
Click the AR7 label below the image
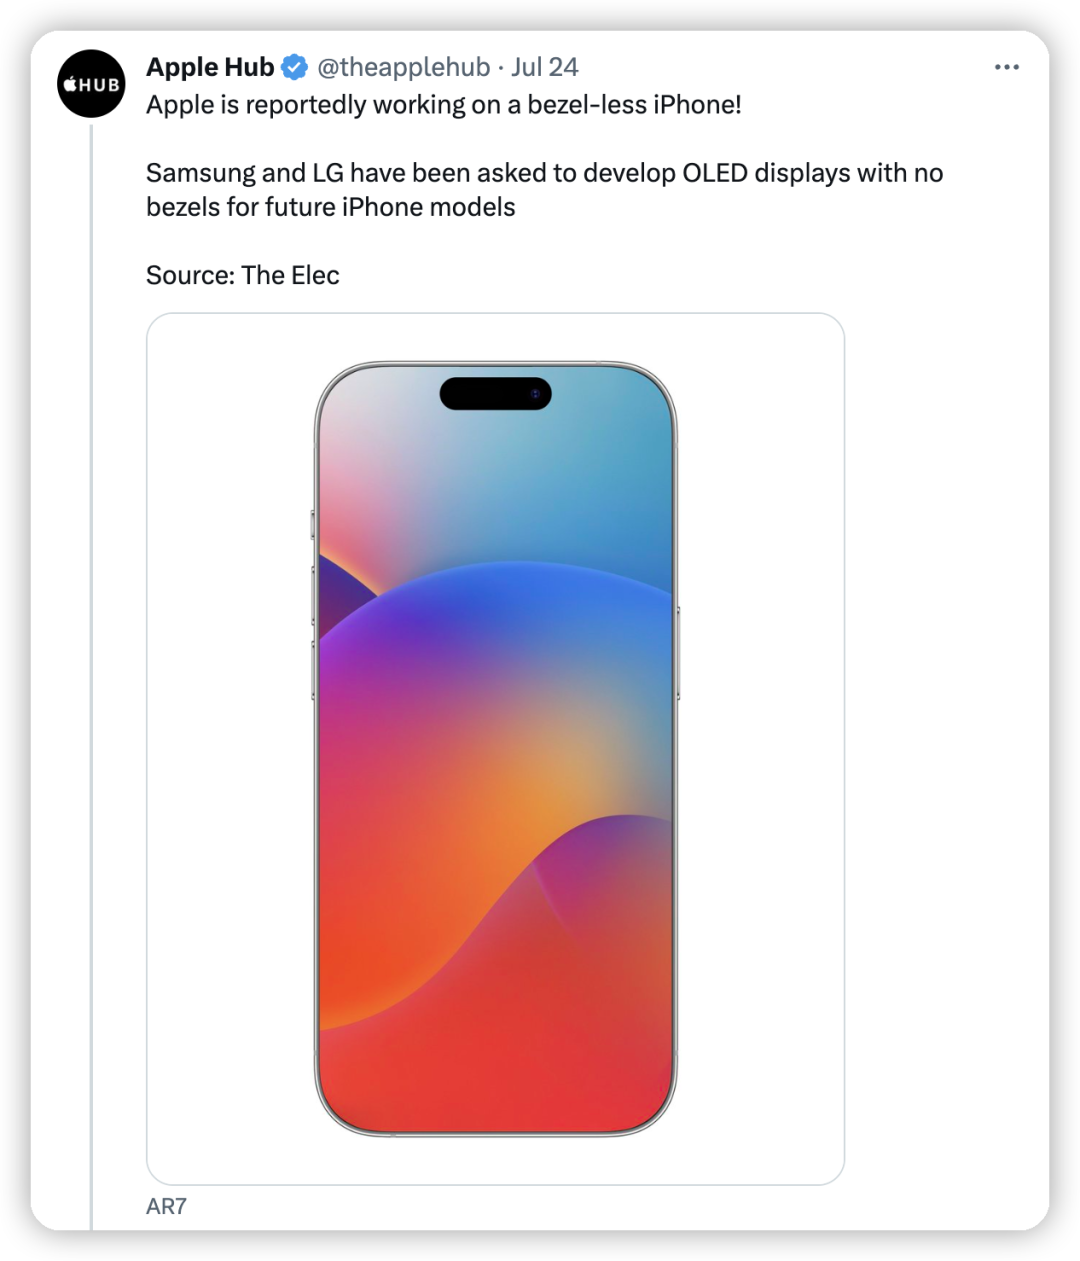point(166,1206)
